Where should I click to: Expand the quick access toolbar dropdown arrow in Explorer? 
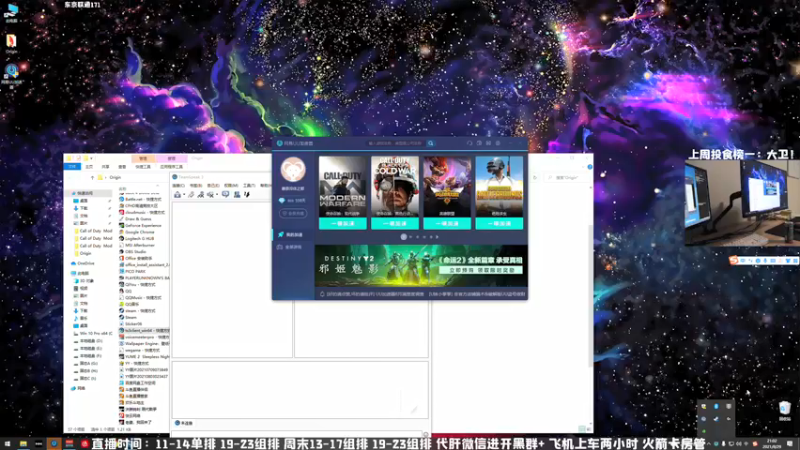[91, 159]
